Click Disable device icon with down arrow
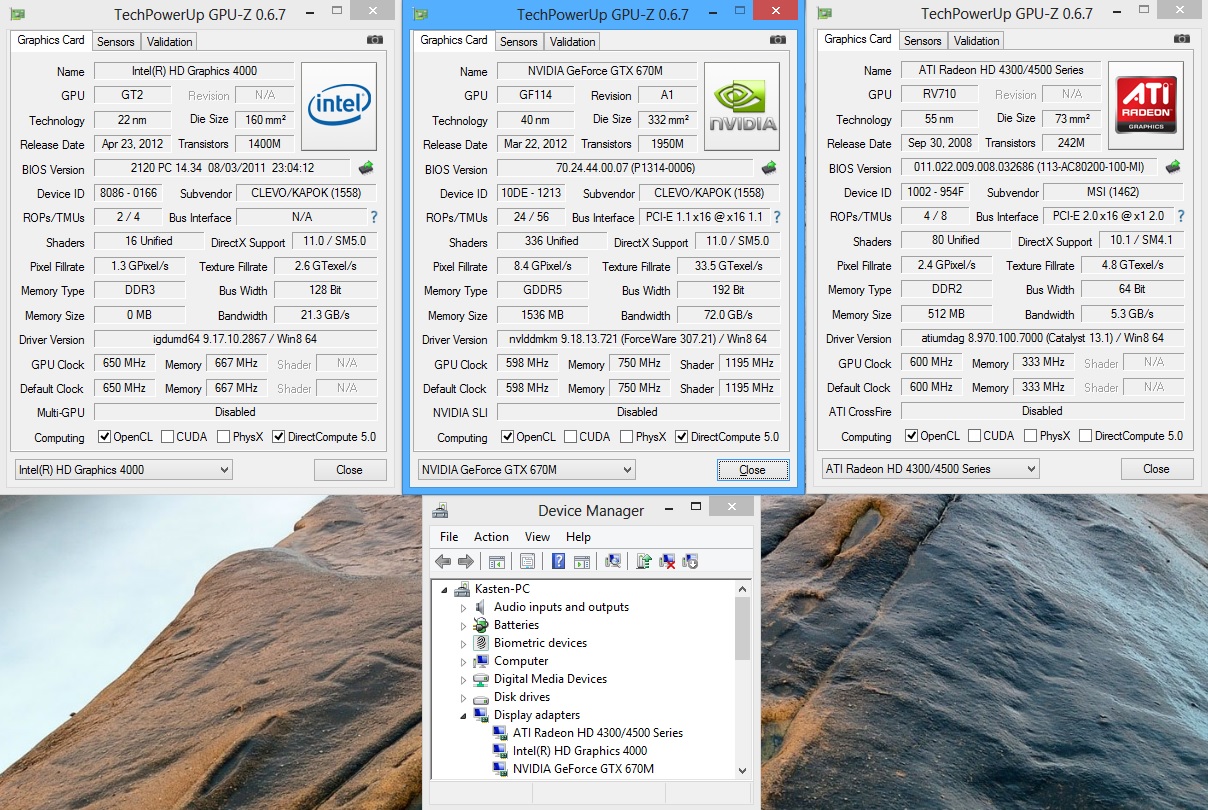Viewport: 1208px width, 810px height. click(690, 562)
